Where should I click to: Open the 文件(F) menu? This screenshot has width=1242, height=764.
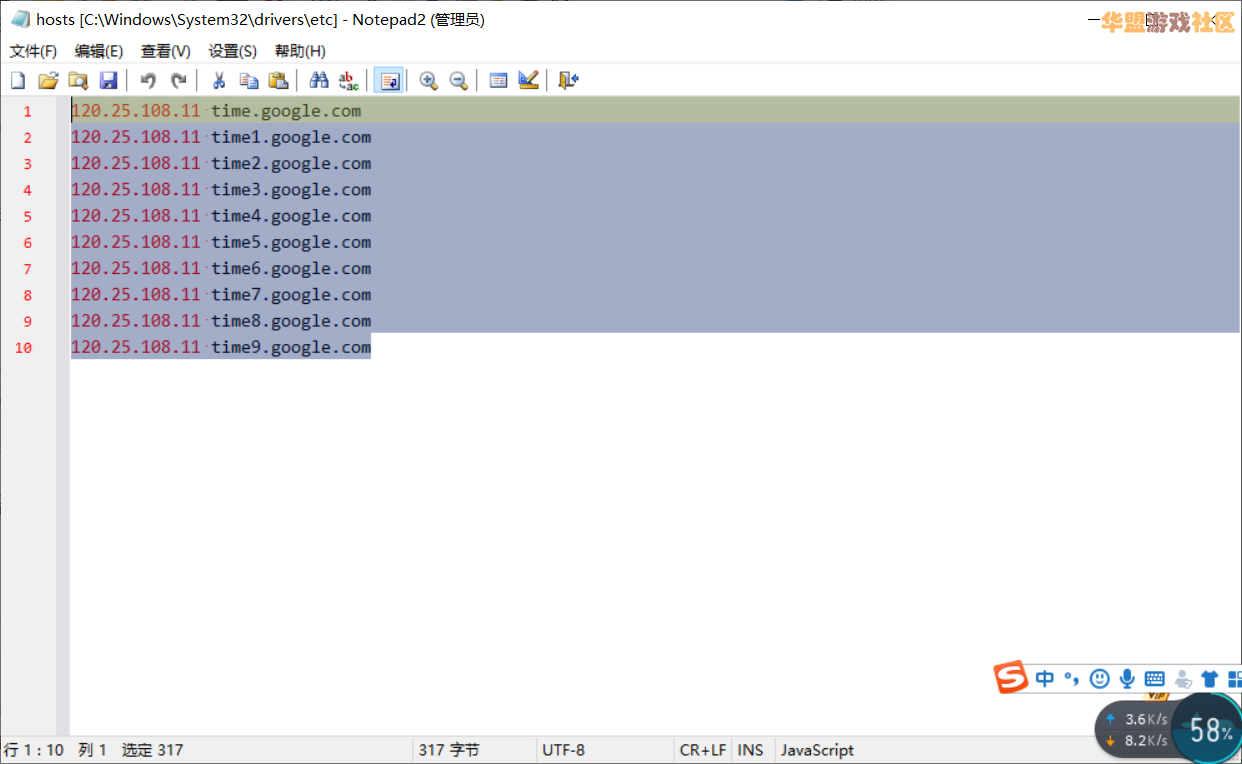(x=33, y=51)
